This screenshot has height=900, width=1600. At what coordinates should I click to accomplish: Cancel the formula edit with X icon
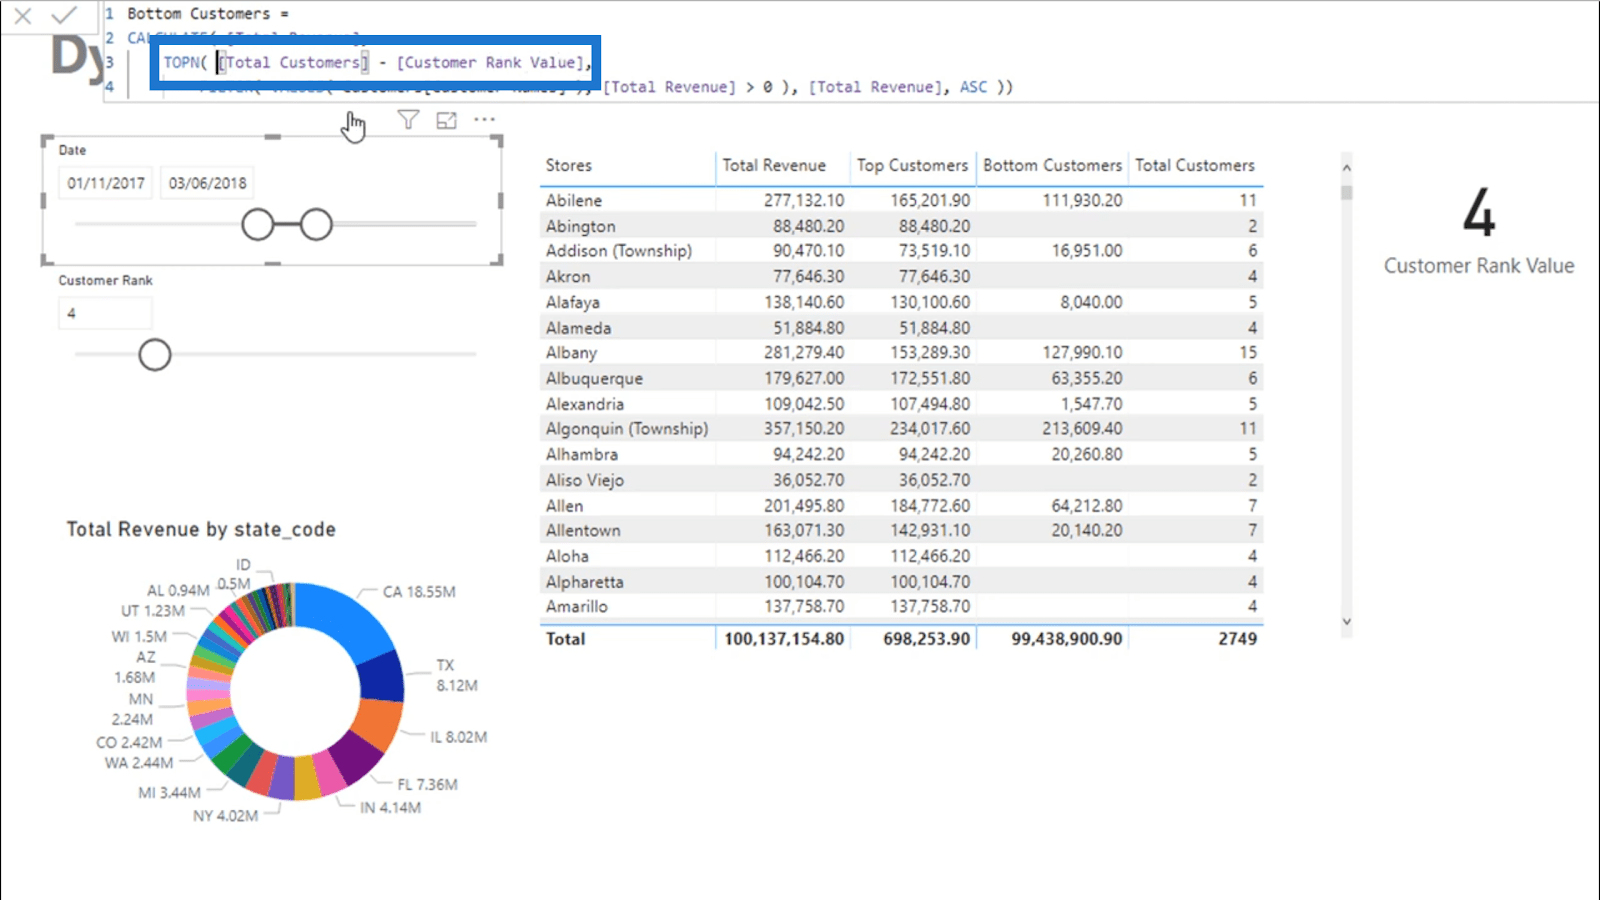tap(22, 16)
